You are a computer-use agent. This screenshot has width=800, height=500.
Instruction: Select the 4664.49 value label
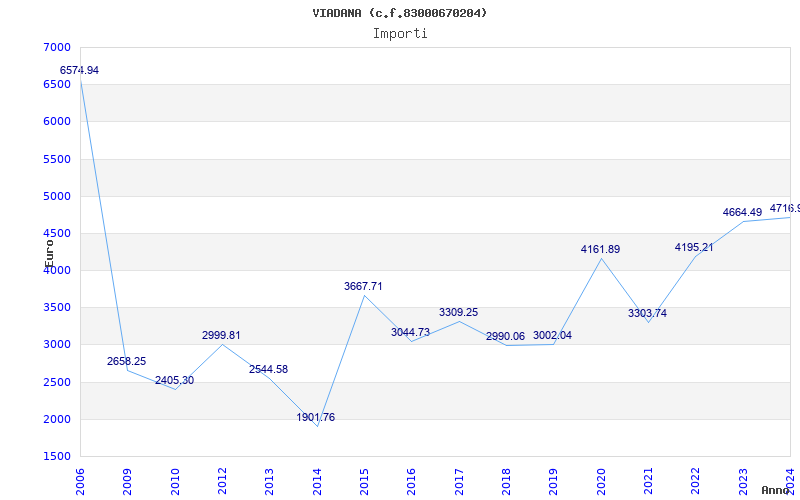[742, 212]
